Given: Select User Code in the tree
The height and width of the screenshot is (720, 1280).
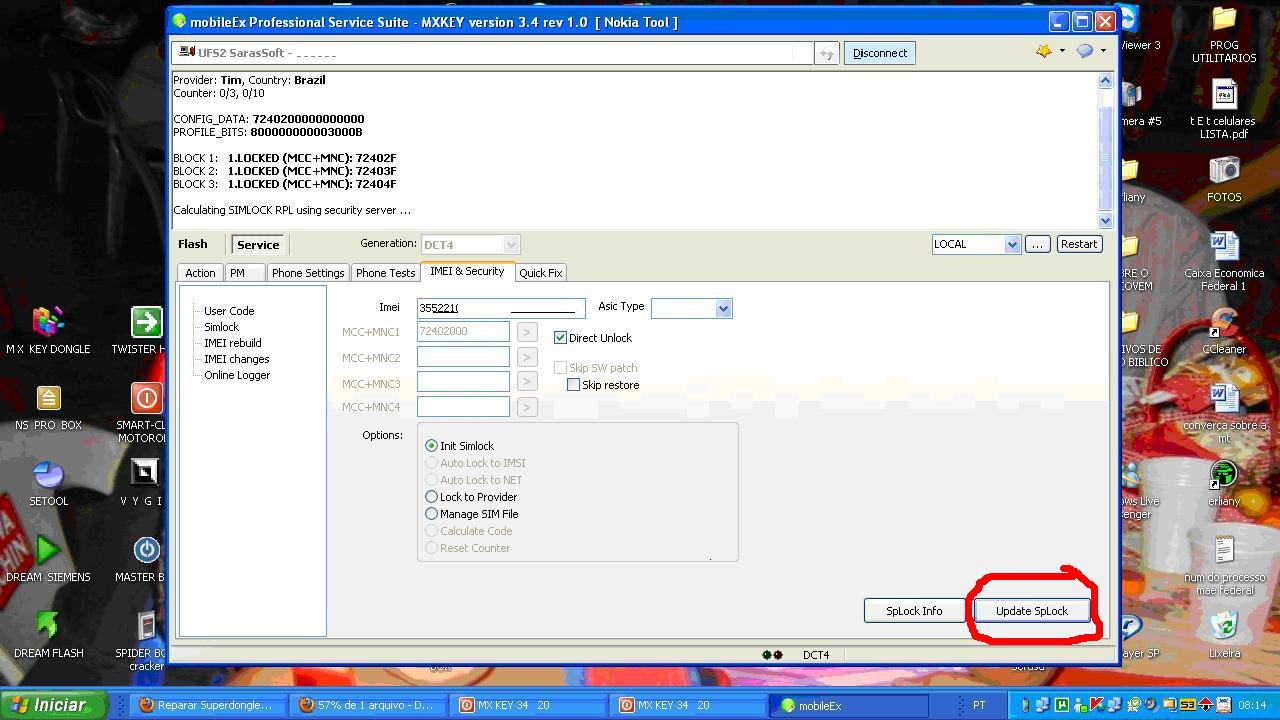Looking at the screenshot, I should tap(229, 311).
